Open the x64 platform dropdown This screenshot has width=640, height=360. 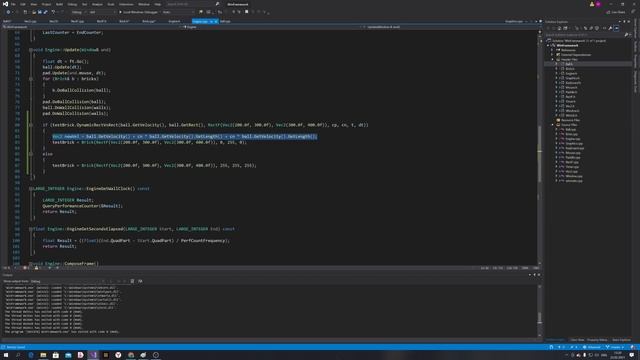pos(101,12)
